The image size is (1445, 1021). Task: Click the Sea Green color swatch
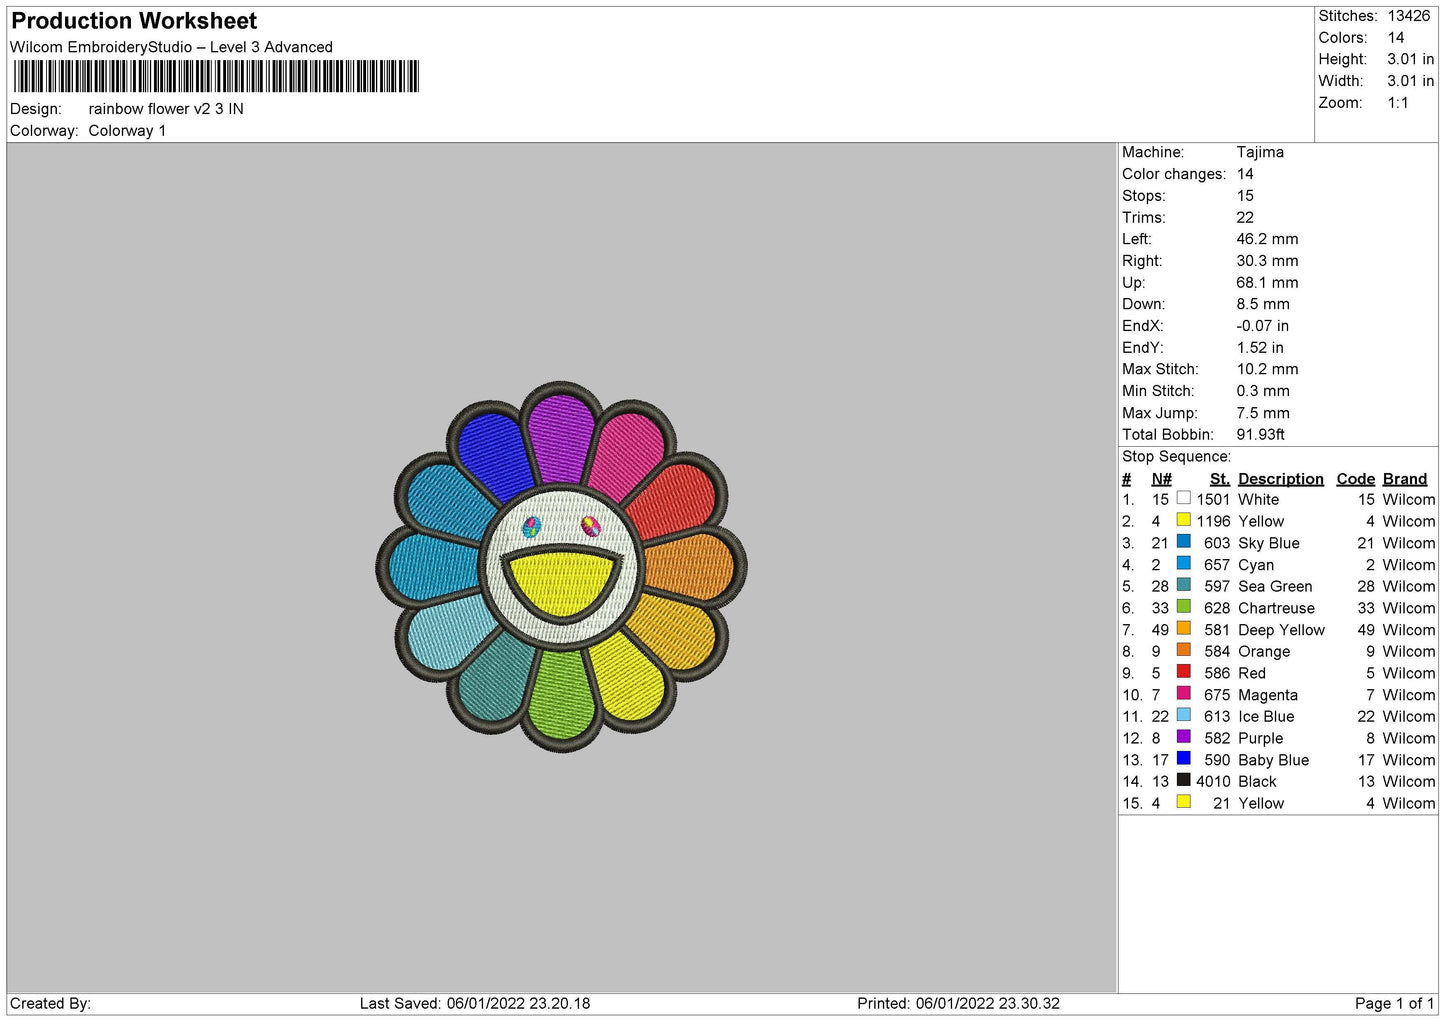click(x=1183, y=585)
